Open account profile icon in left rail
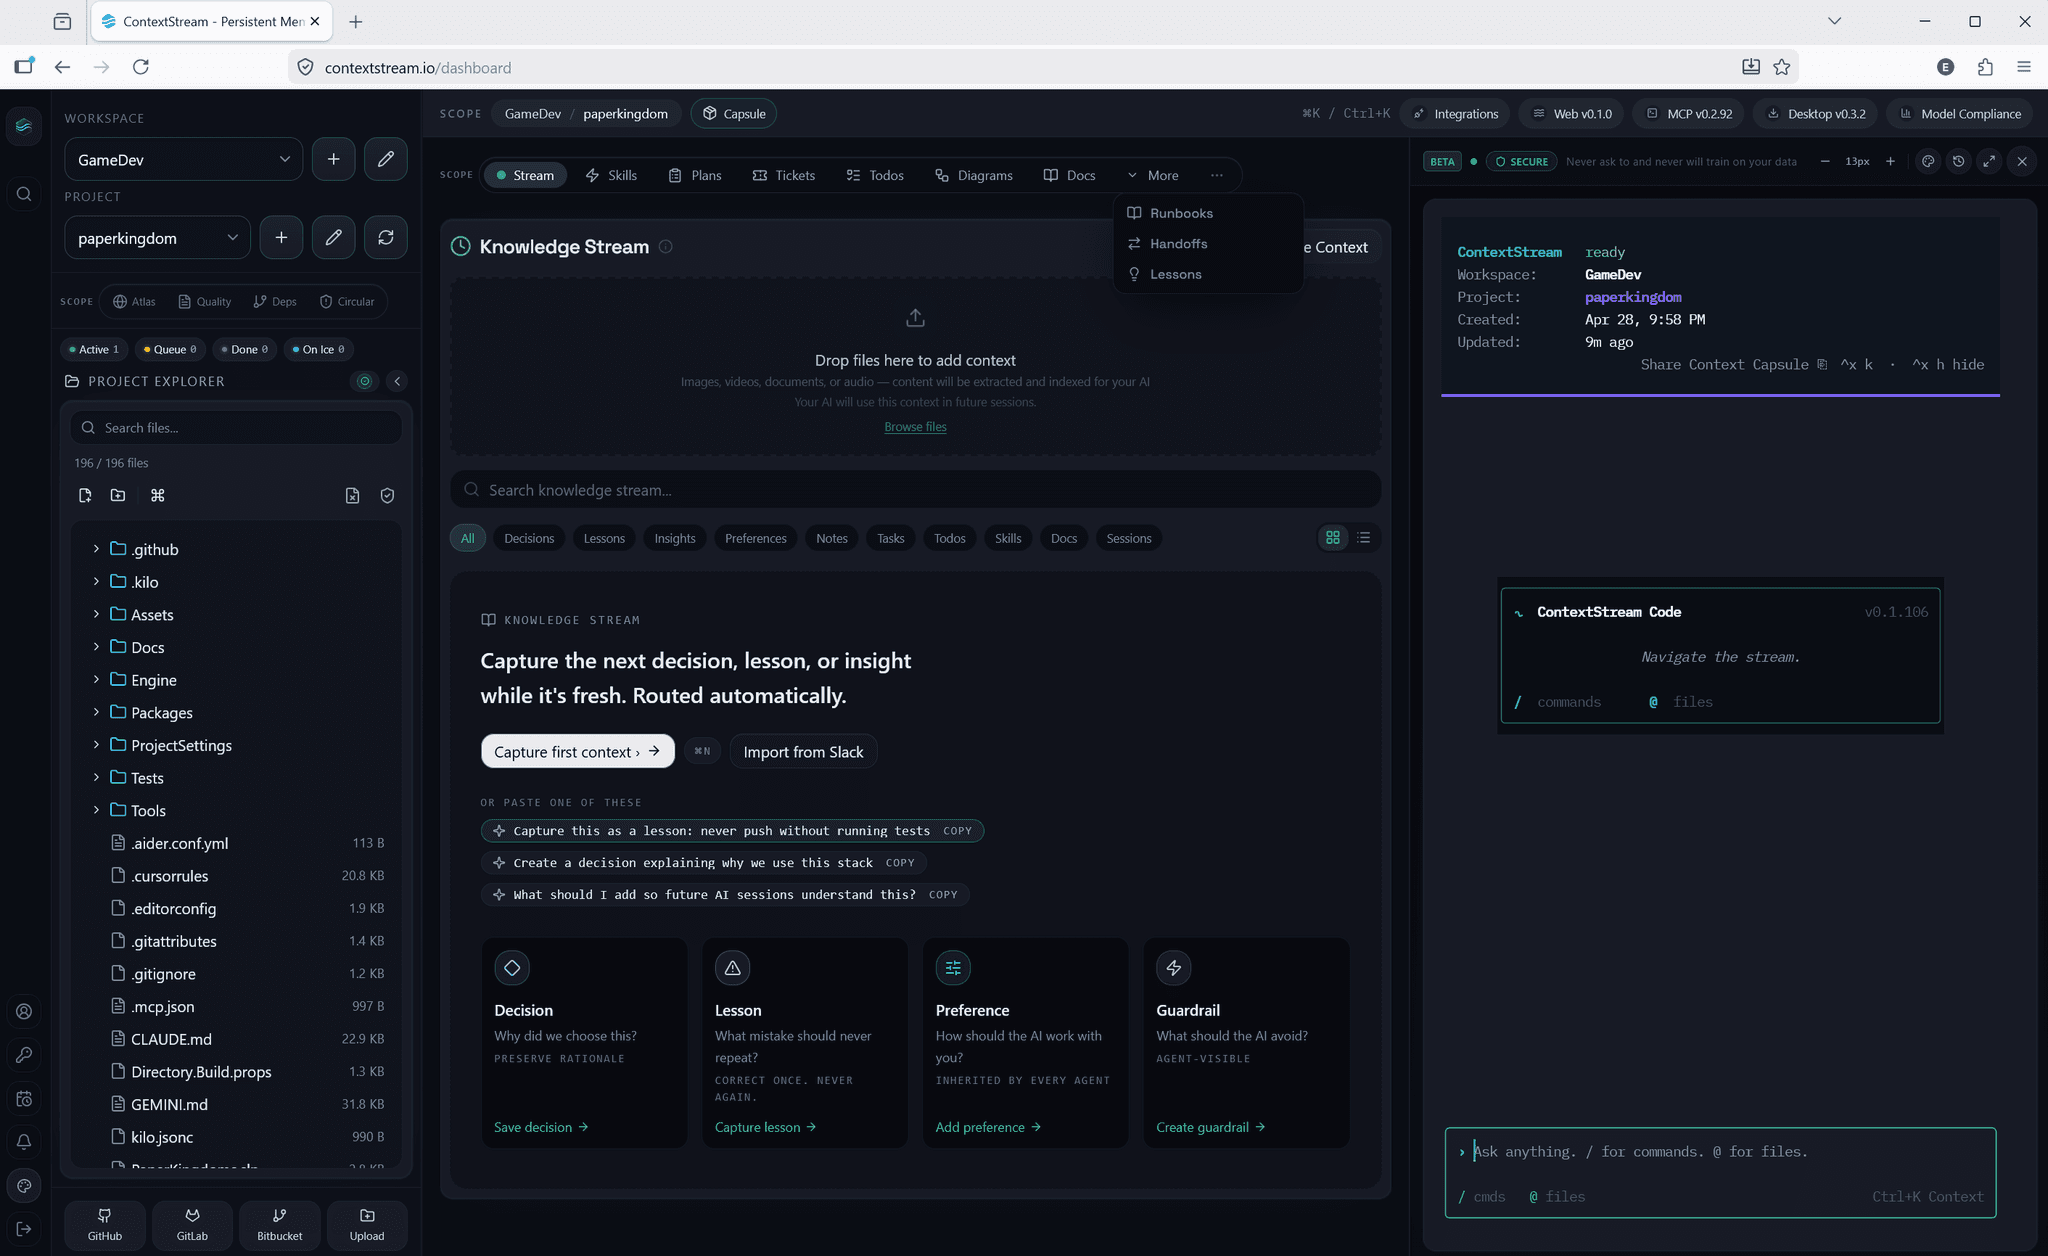 (x=24, y=1011)
